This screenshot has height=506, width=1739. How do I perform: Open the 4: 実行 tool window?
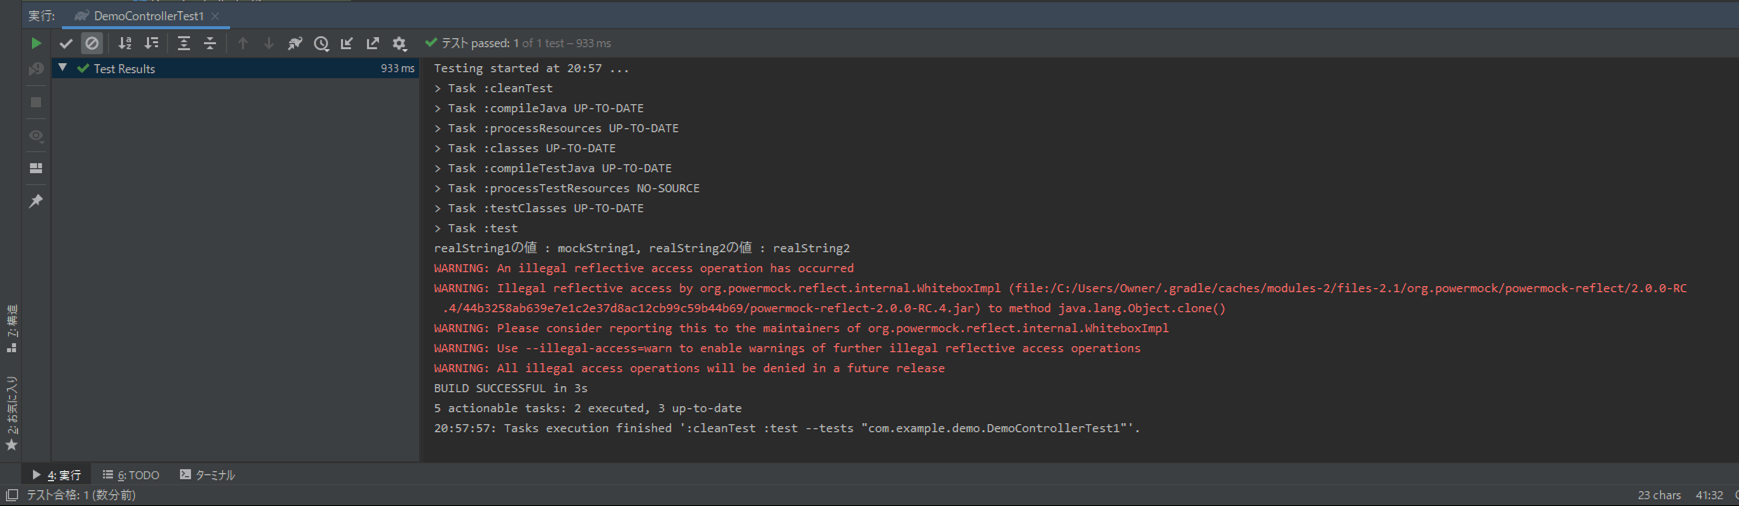[56, 475]
